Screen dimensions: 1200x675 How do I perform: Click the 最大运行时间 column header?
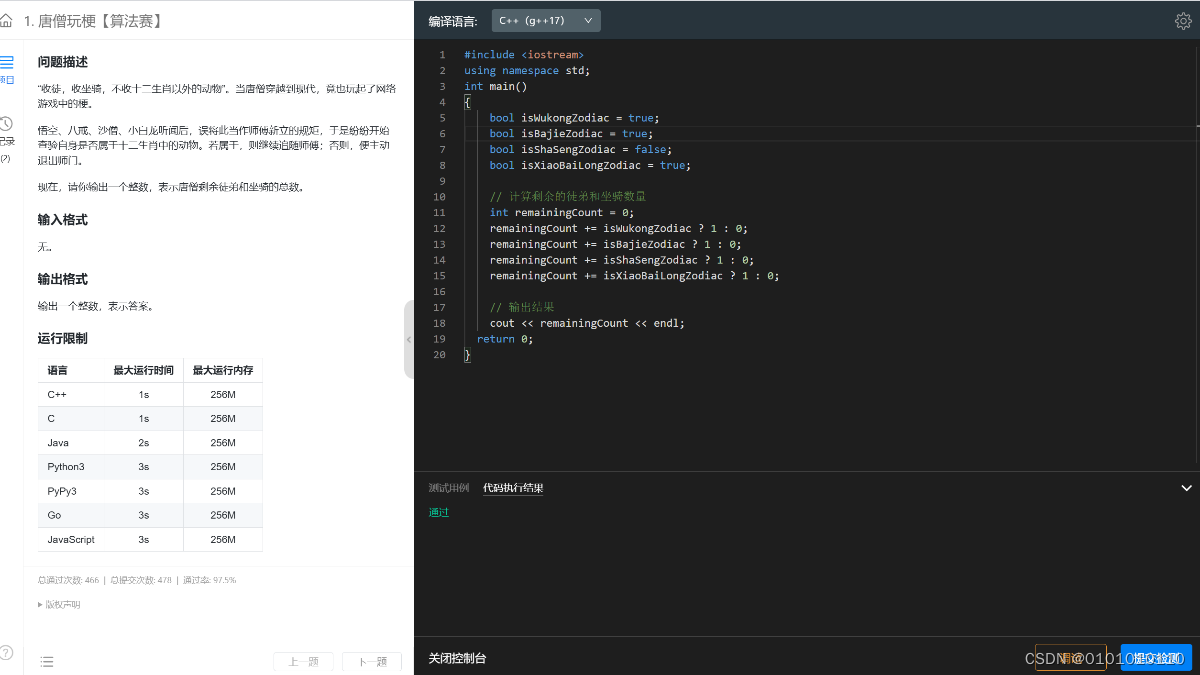[143, 370]
